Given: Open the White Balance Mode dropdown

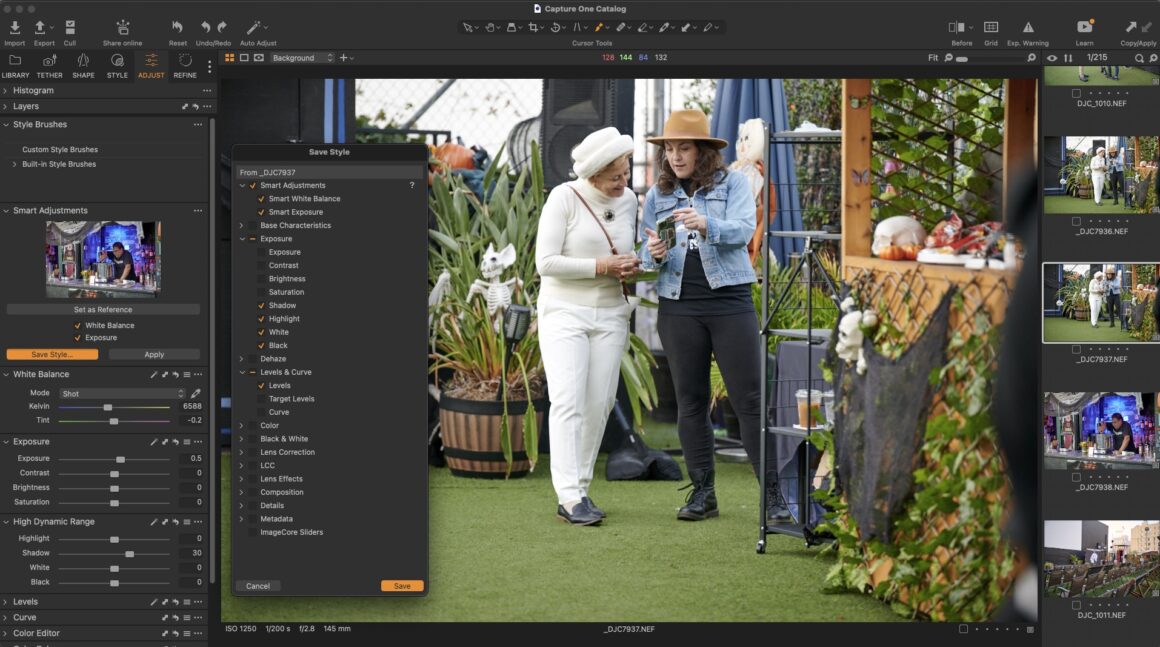Looking at the screenshot, I should (x=122, y=393).
